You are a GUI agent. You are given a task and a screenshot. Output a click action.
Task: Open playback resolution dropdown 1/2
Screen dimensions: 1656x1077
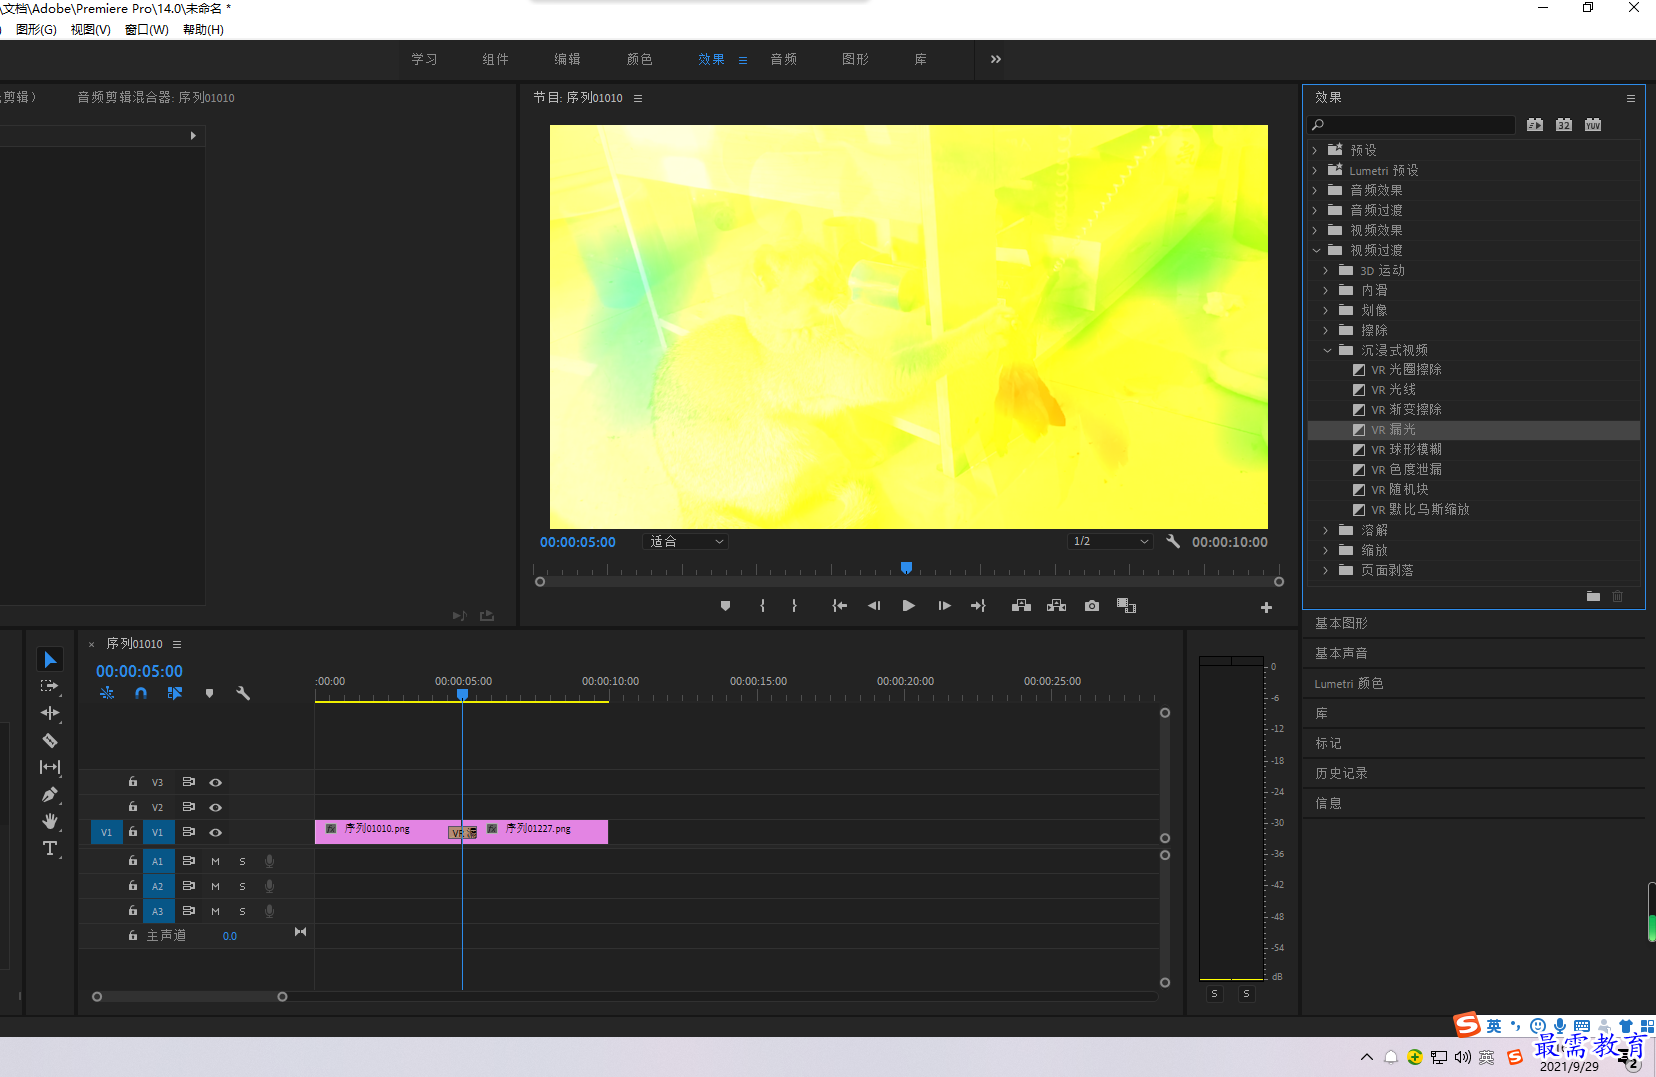pos(1110,541)
